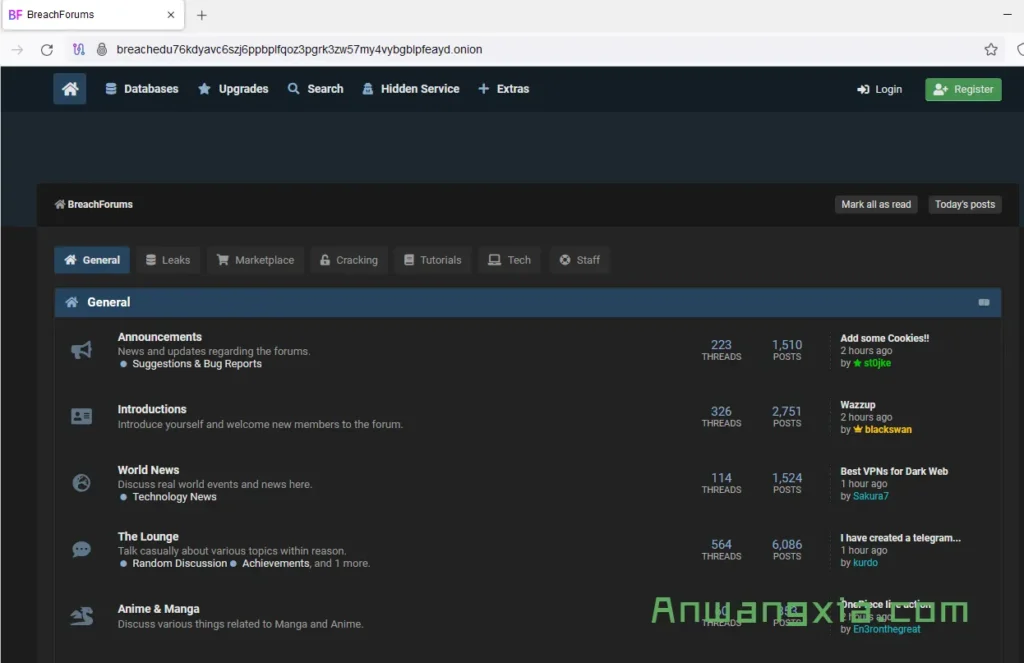Switch to the Cracking tab
Viewport: 1024px width, 663px height.
click(x=349, y=260)
